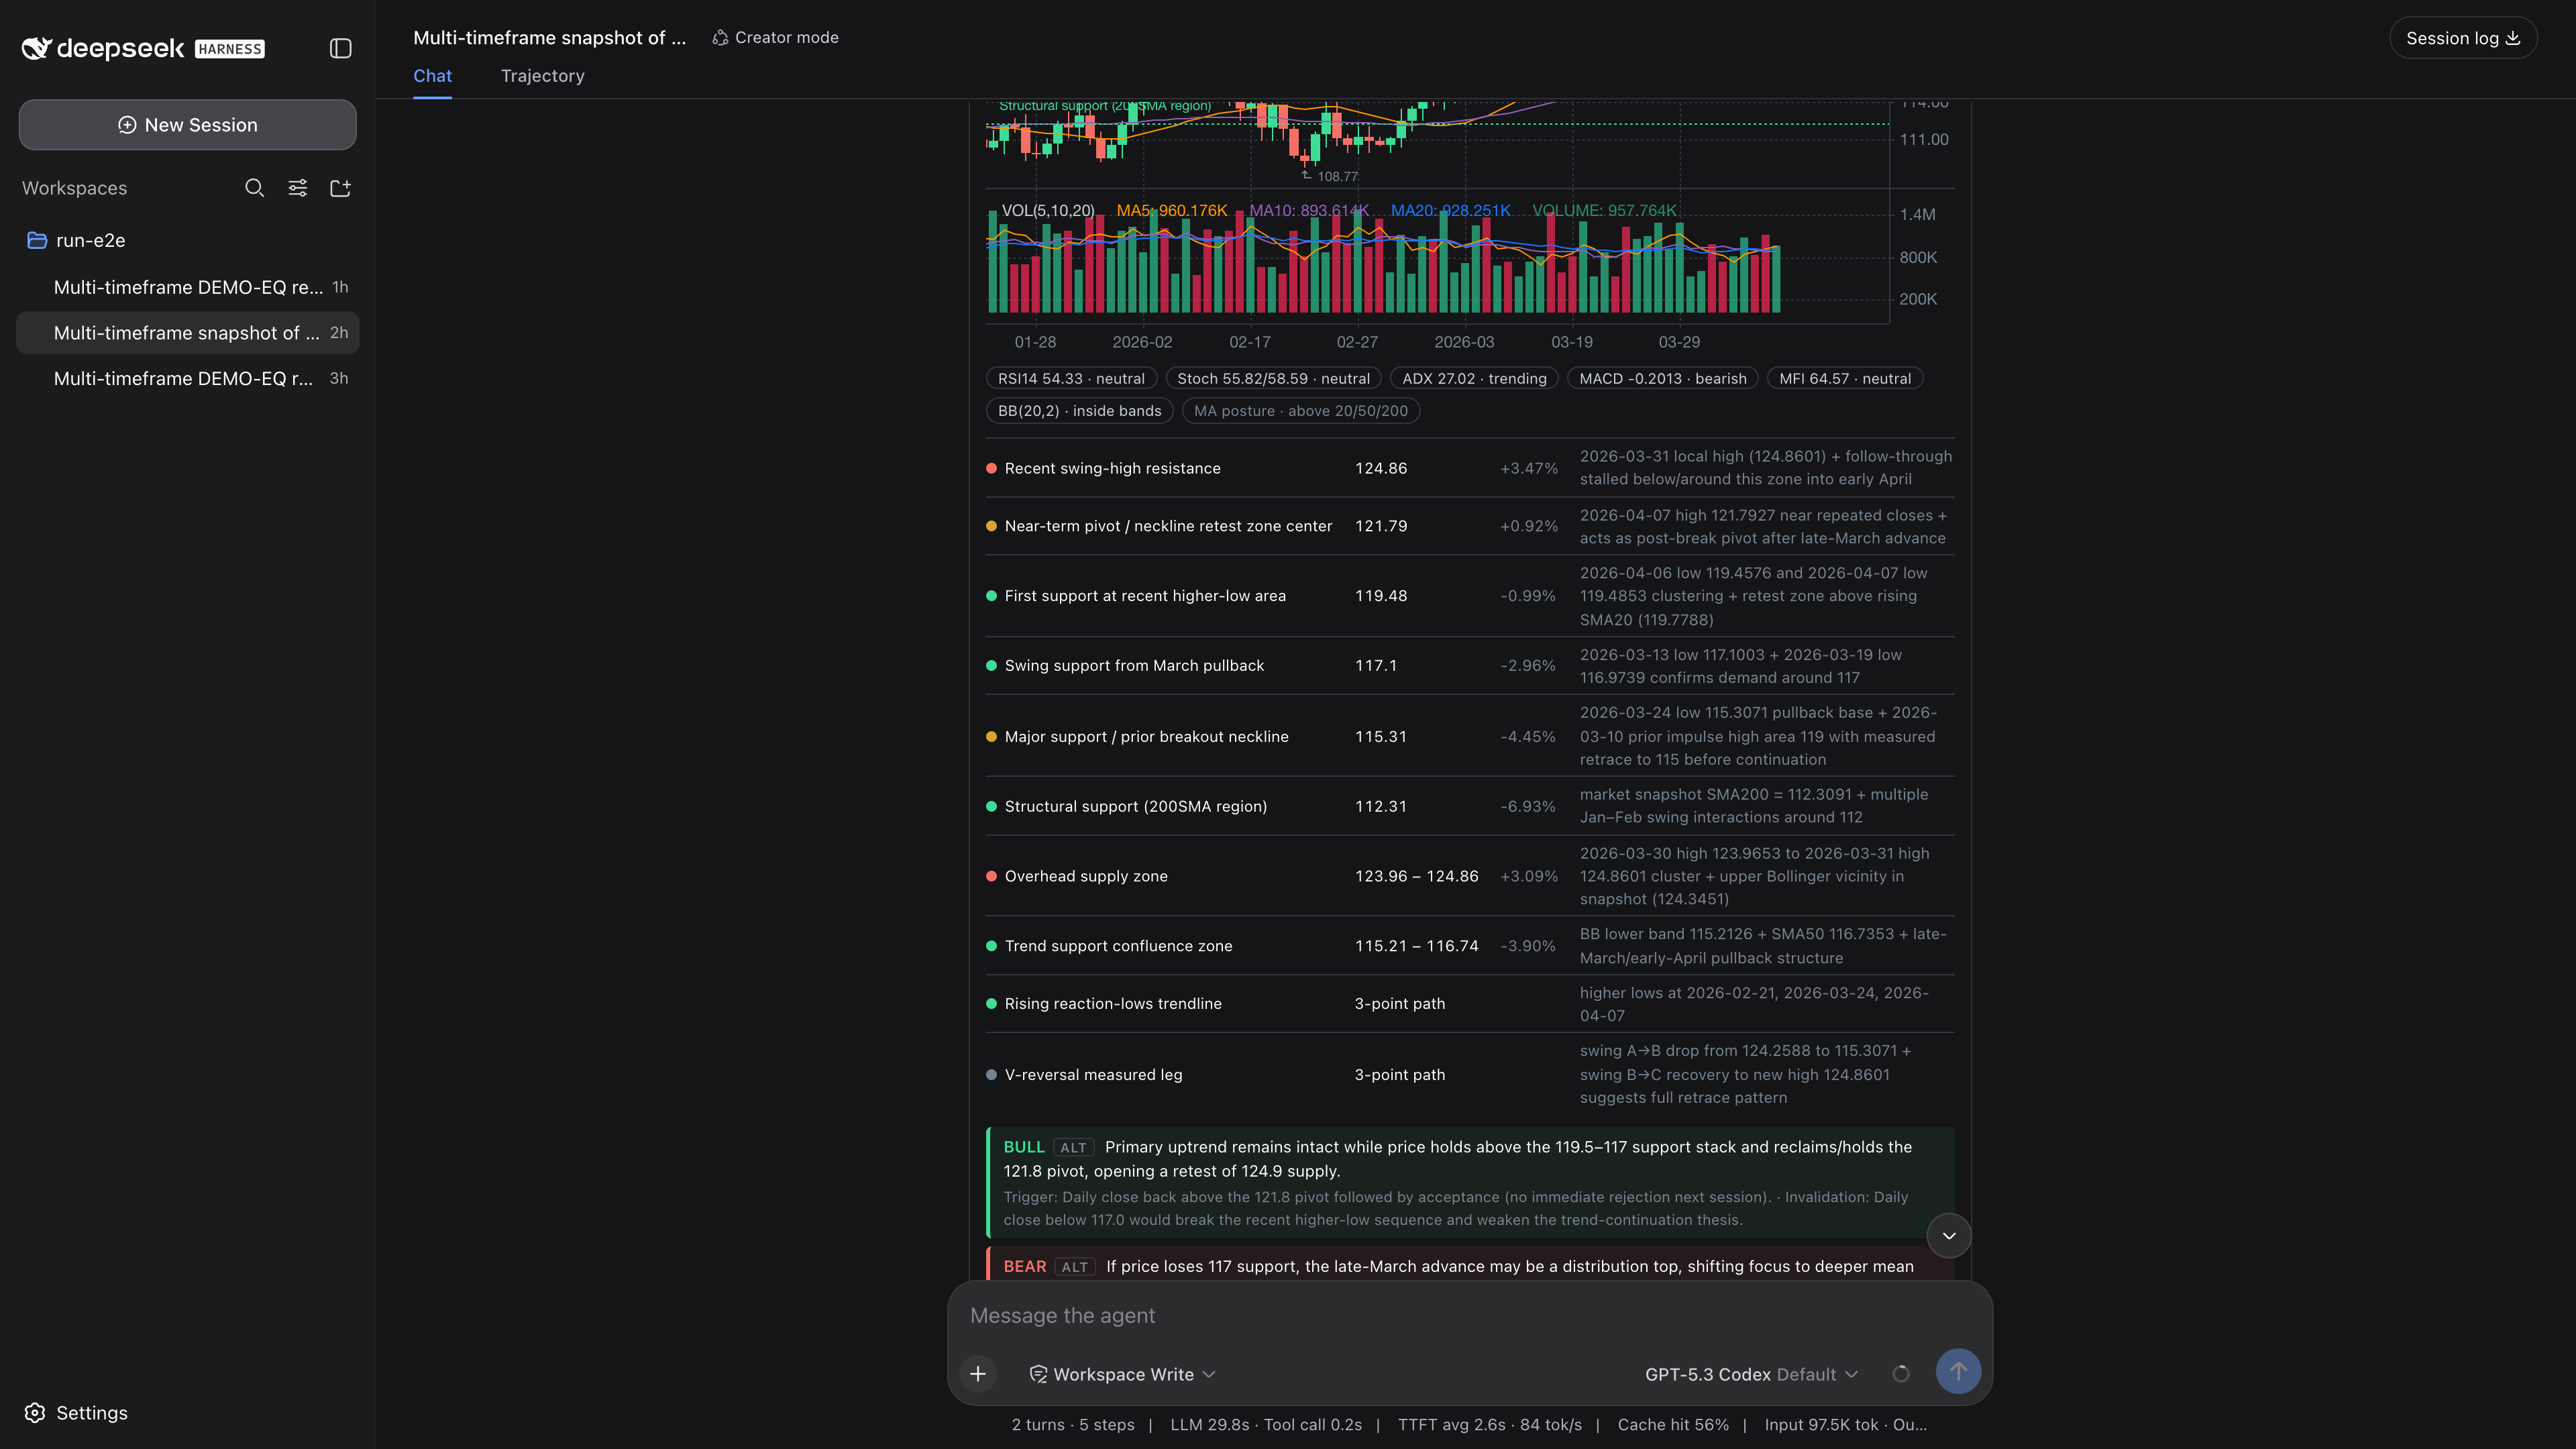Collapse the sidebar panel icon
Image resolution: width=2576 pixels, height=1449 pixels.
click(x=340, y=48)
